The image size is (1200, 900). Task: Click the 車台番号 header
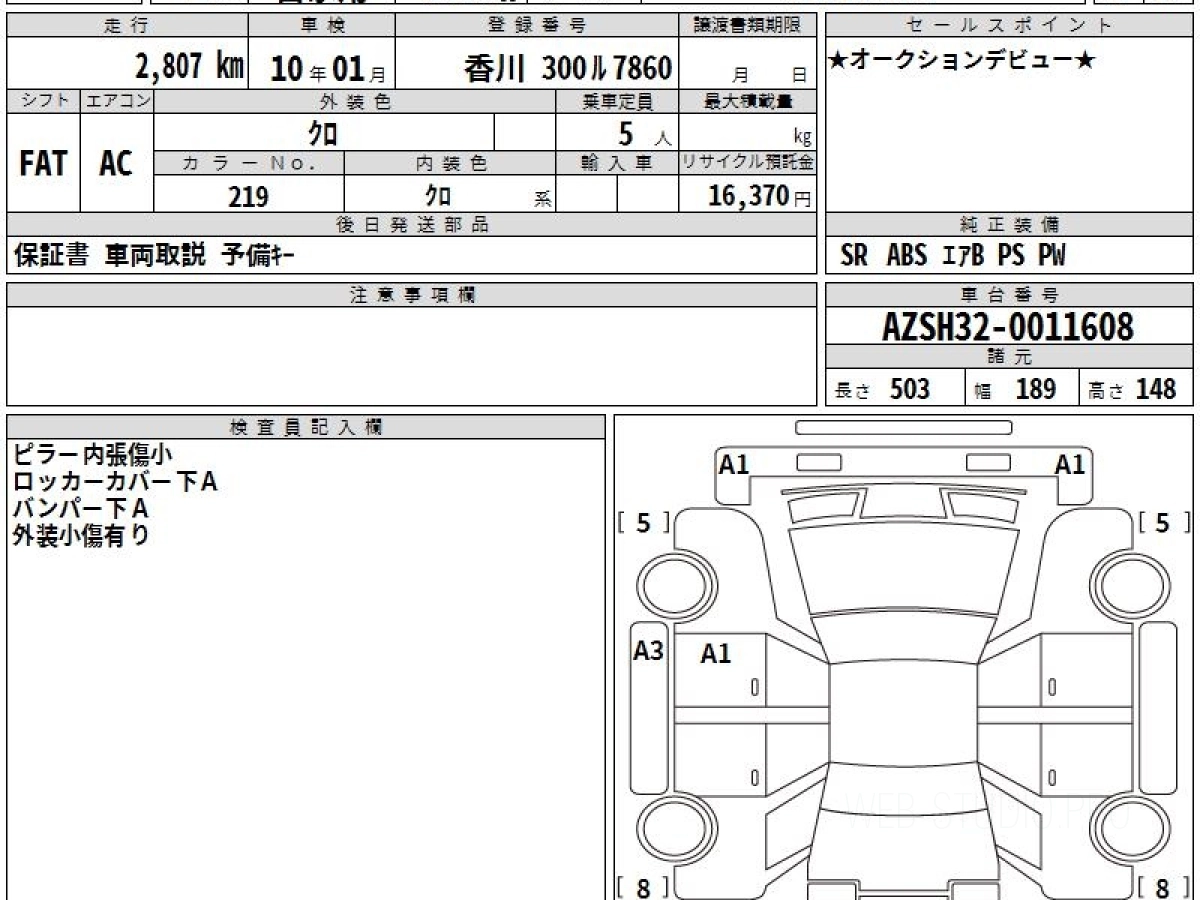[x=1009, y=295]
